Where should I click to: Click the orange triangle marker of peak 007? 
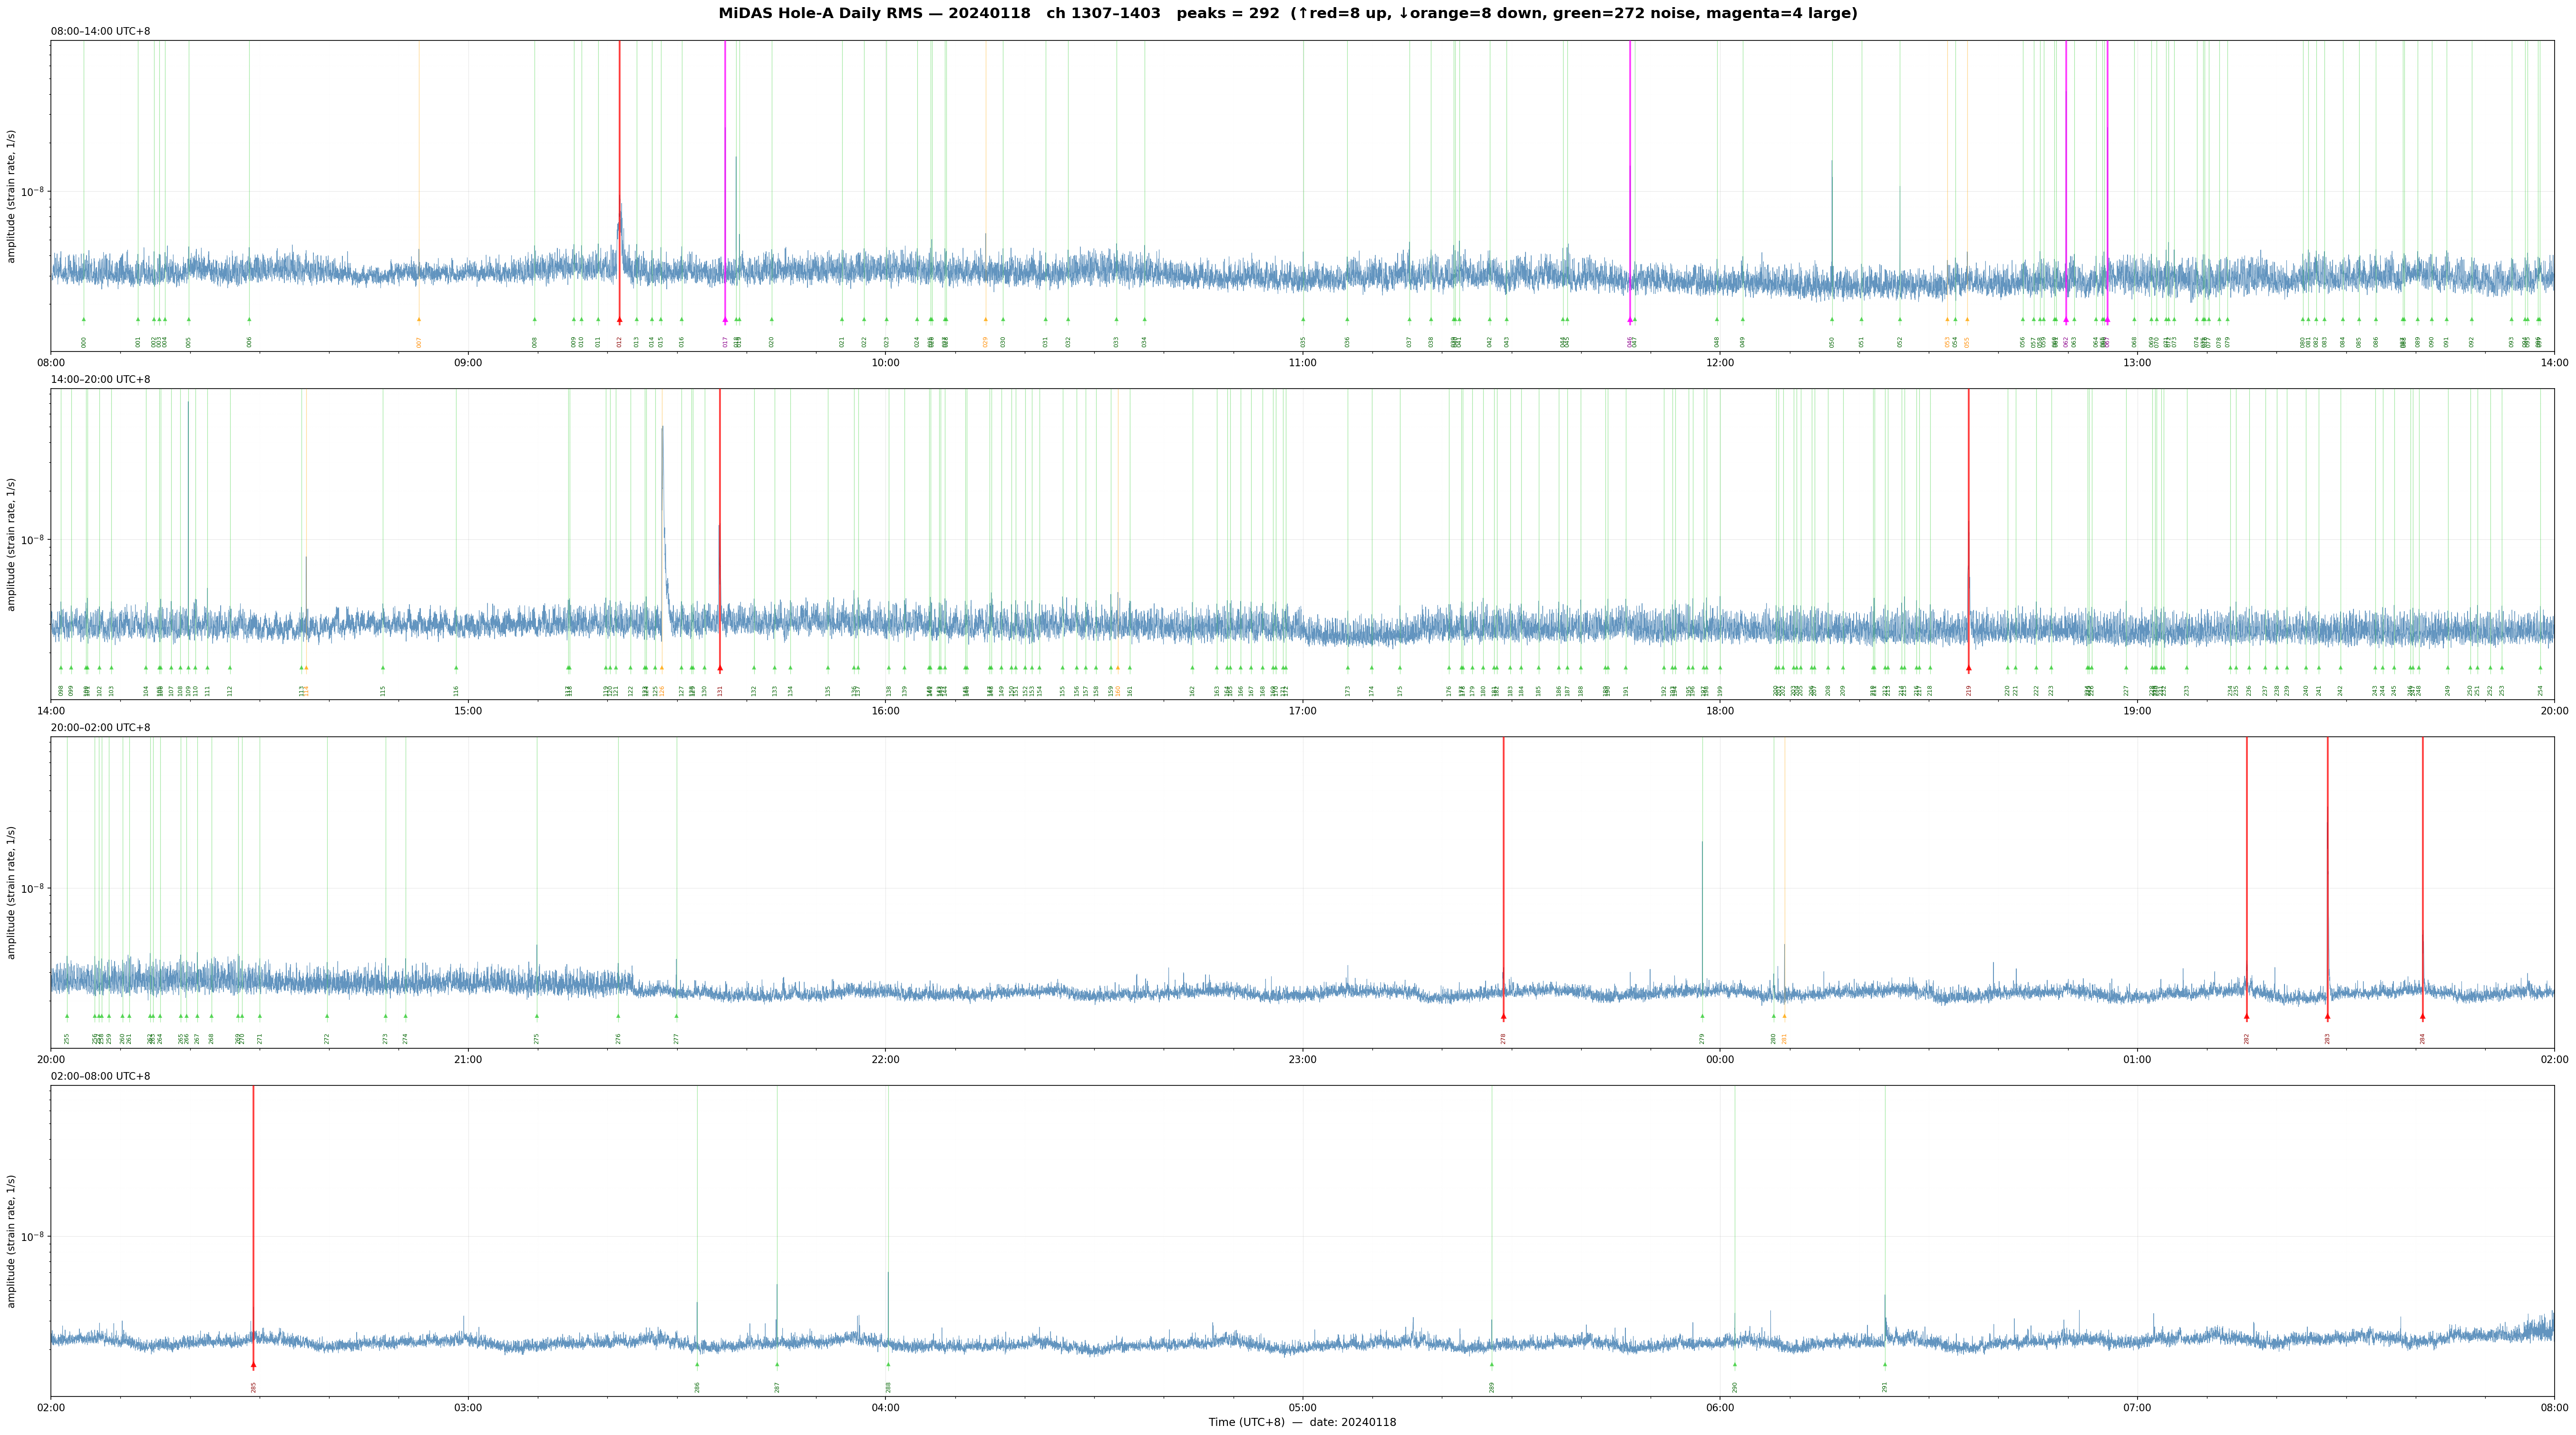click(419, 320)
